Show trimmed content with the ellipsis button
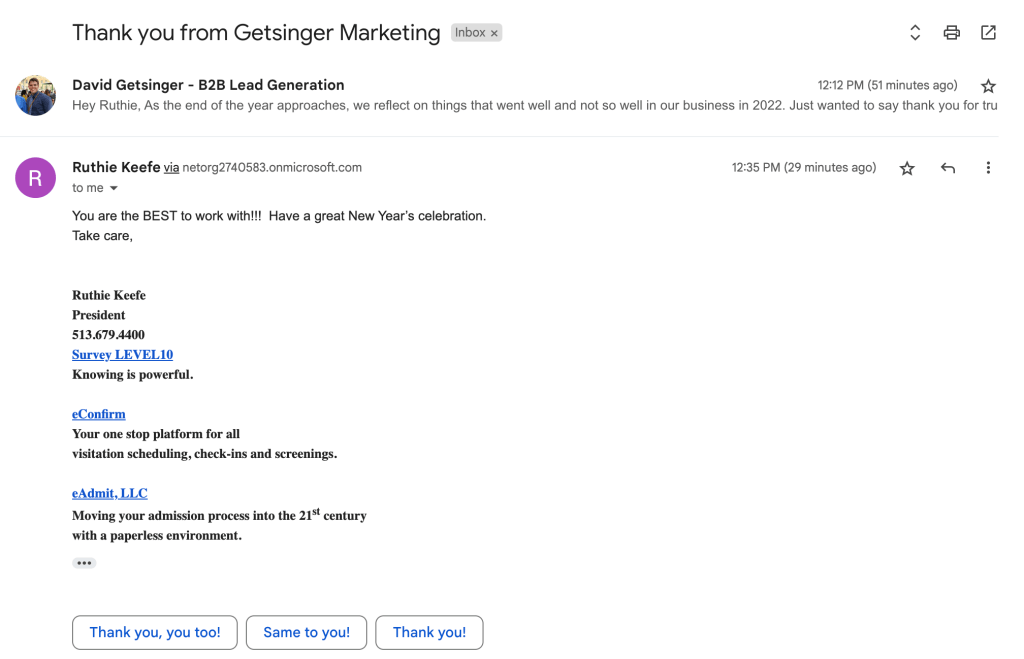This screenshot has height=659, width=1024. [84, 563]
